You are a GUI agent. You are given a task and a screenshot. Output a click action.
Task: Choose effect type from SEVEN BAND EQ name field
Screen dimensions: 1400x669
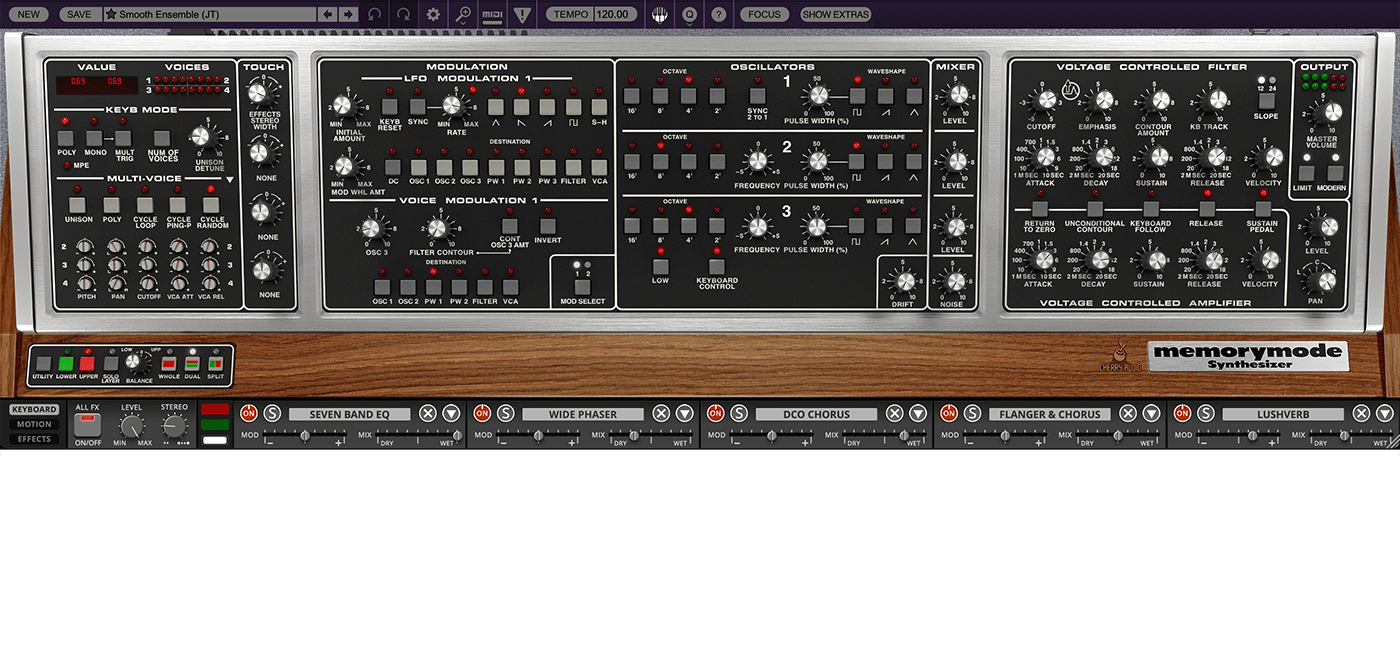pyautogui.click(x=349, y=414)
